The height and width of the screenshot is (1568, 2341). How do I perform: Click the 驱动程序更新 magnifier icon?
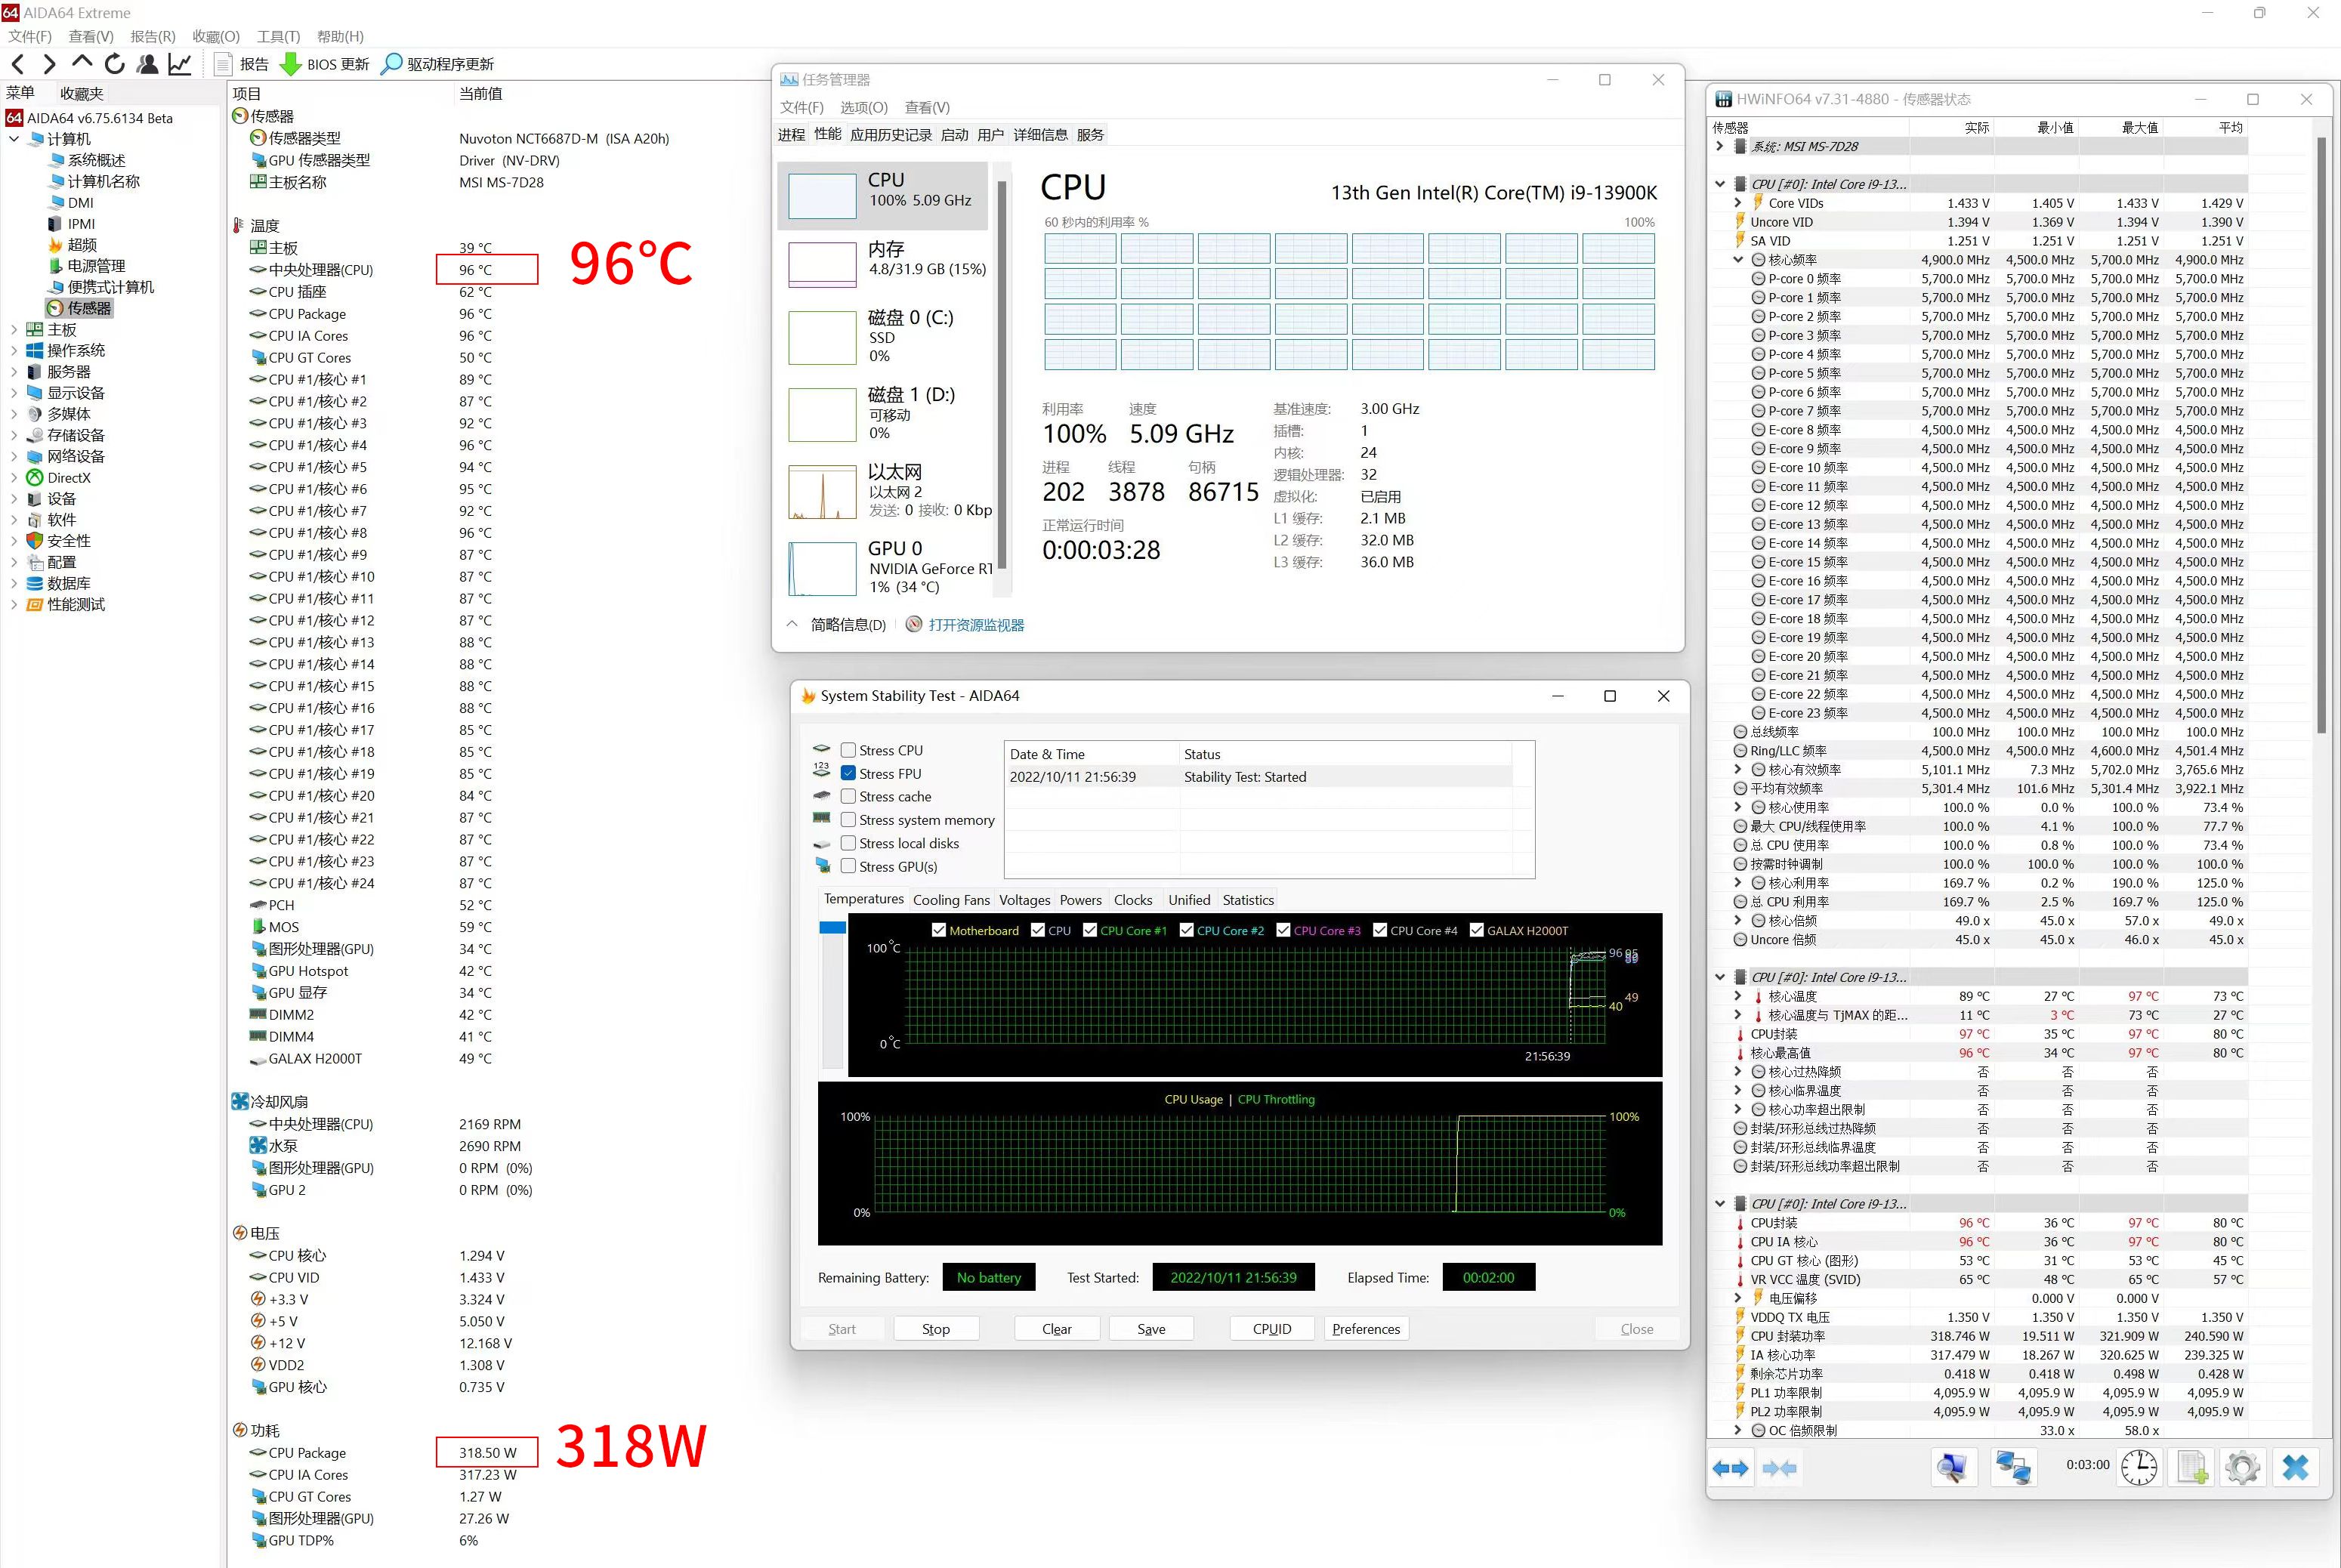click(x=392, y=64)
